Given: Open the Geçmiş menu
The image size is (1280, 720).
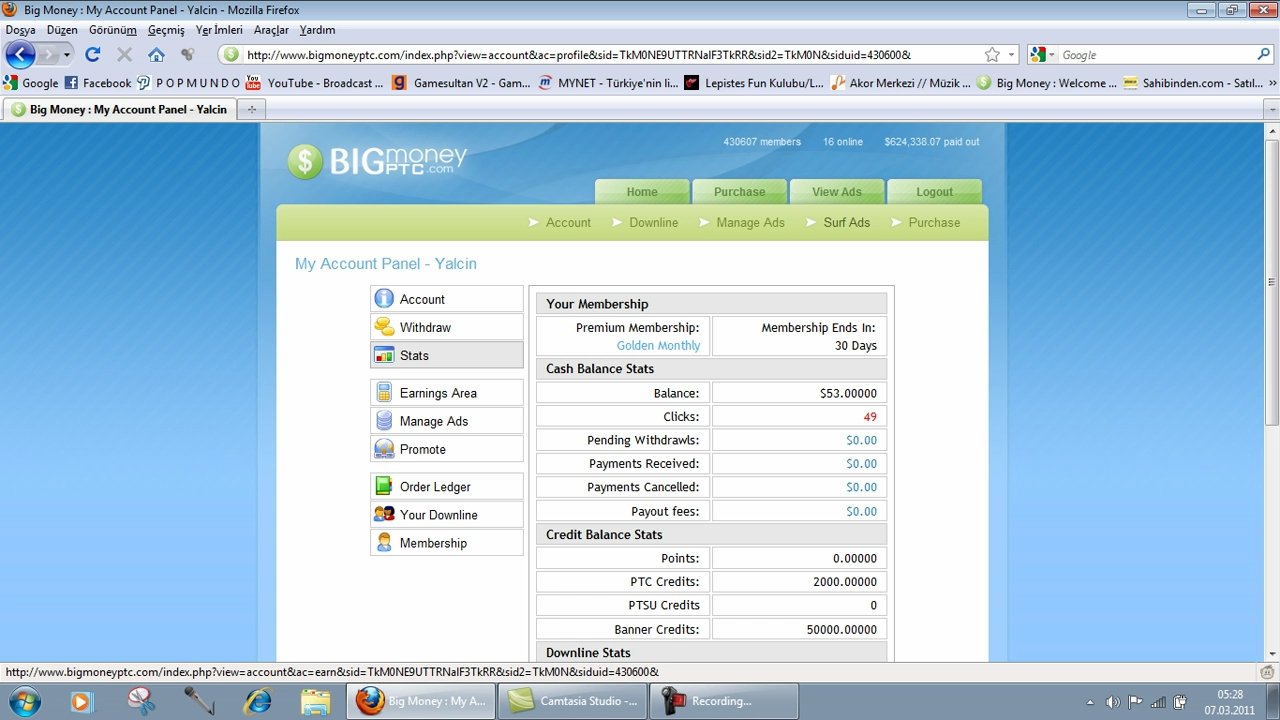Looking at the screenshot, I should [x=166, y=30].
